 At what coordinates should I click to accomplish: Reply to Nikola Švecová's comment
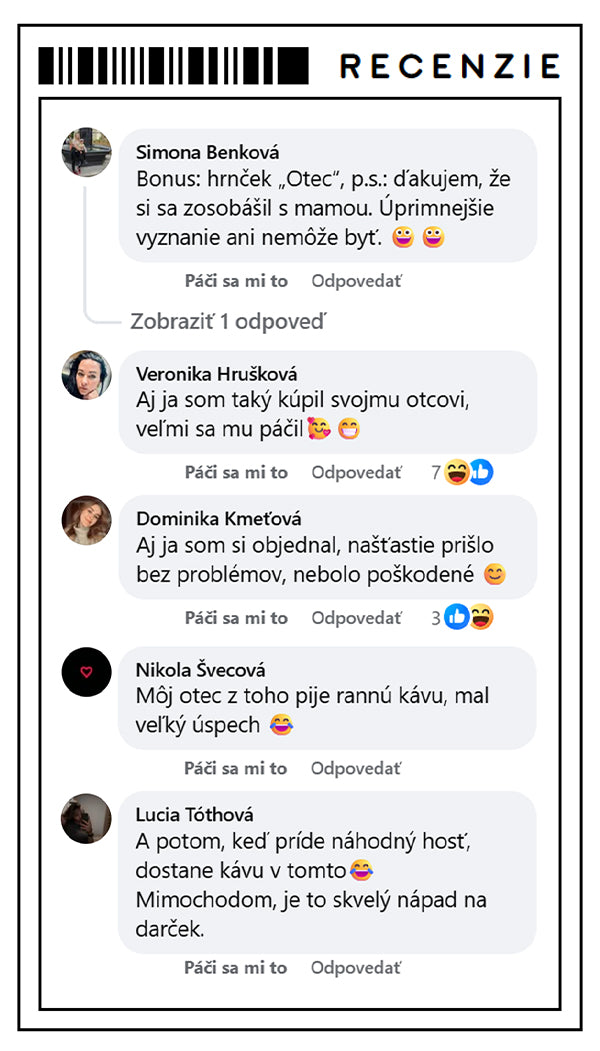tap(356, 769)
